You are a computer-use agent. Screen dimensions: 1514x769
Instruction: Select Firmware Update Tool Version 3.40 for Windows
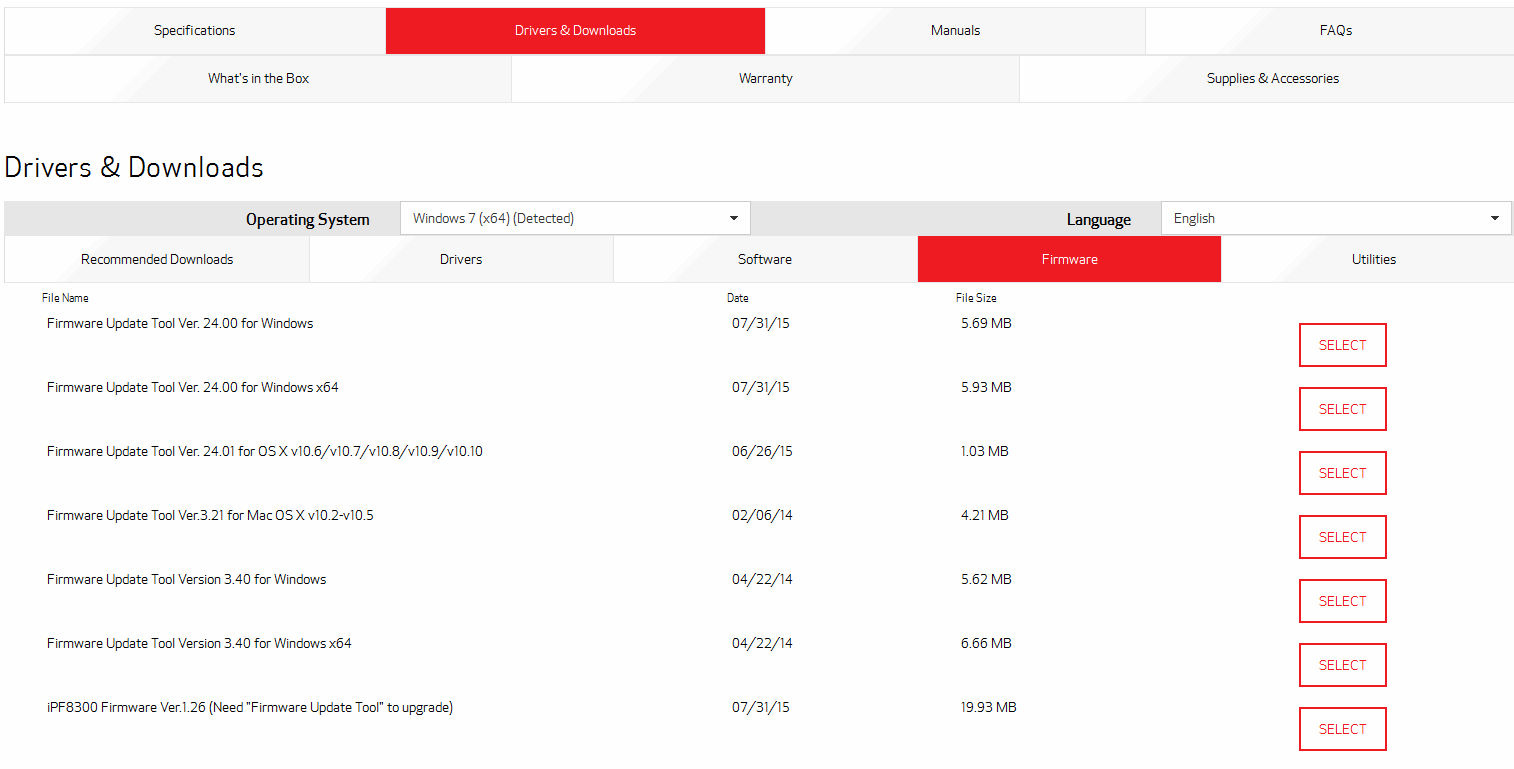point(1342,600)
